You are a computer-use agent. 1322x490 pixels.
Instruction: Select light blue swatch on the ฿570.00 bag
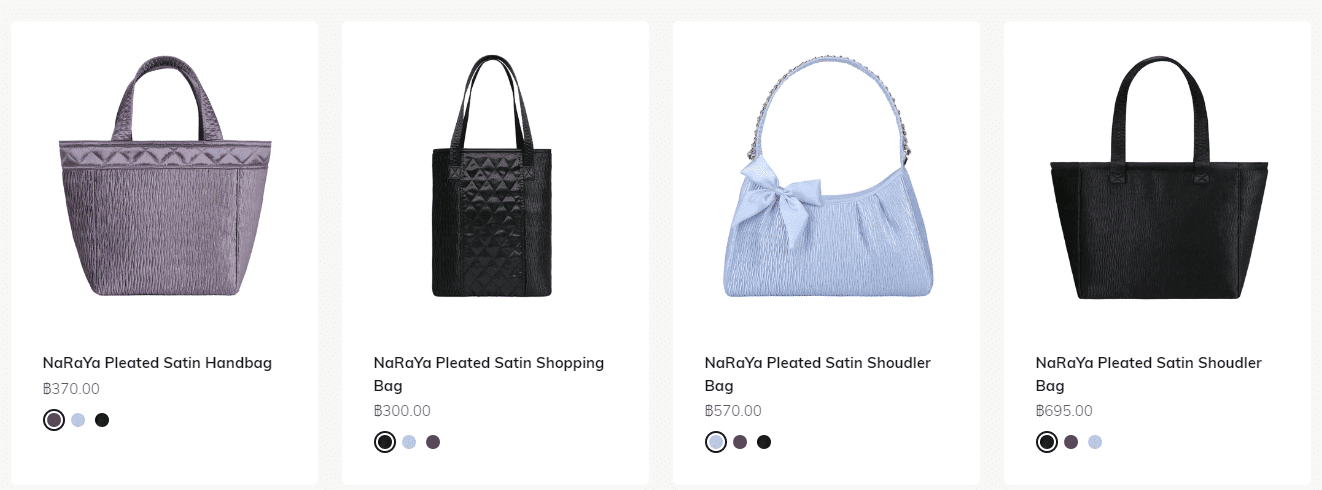(x=716, y=442)
